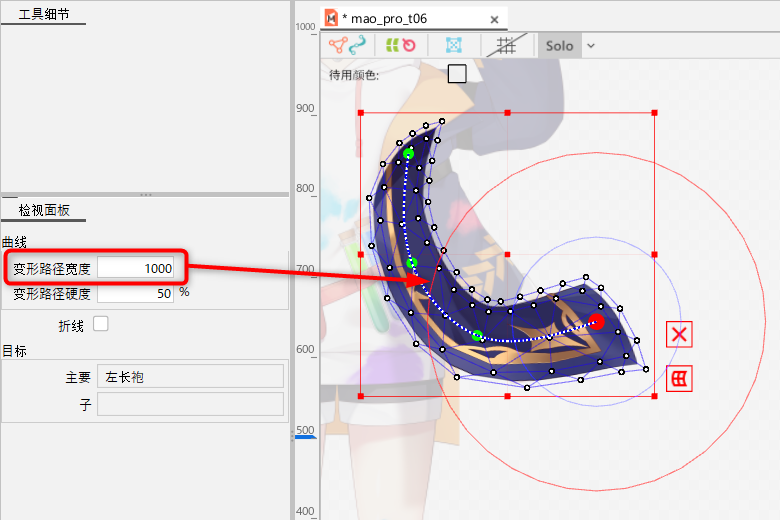Click the 待用颜色 color swatch

pyautogui.click(x=457, y=73)
